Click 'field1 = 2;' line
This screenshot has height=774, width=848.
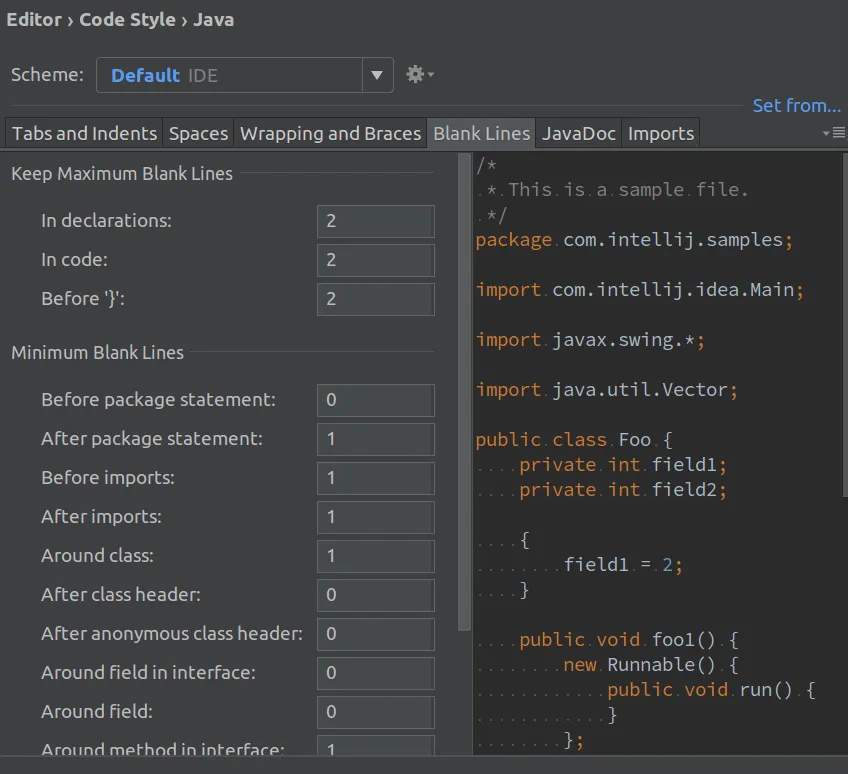[x=623, y=565]
